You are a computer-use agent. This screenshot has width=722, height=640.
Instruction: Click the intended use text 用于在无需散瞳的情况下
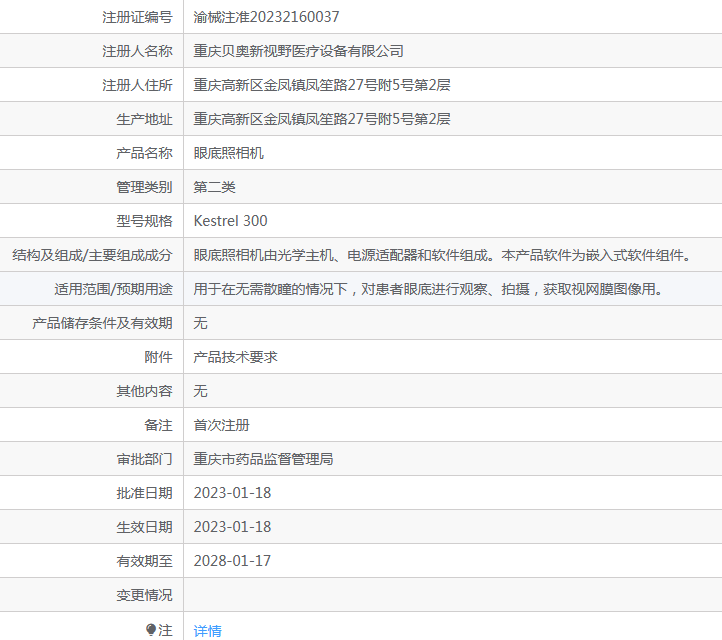(x=428, y=289)
